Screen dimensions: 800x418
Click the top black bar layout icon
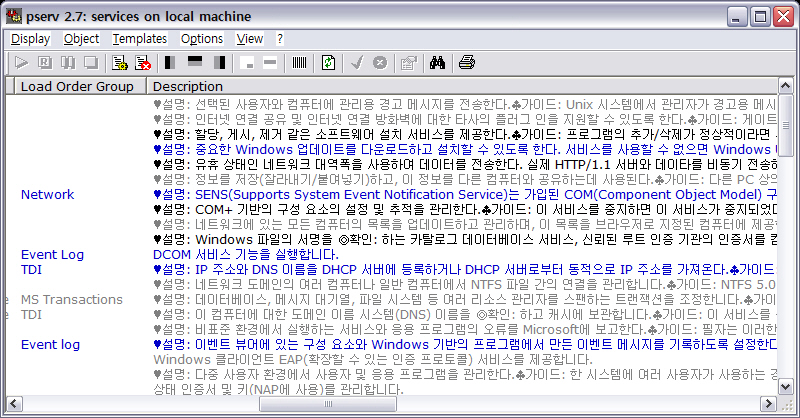(195, 63)
